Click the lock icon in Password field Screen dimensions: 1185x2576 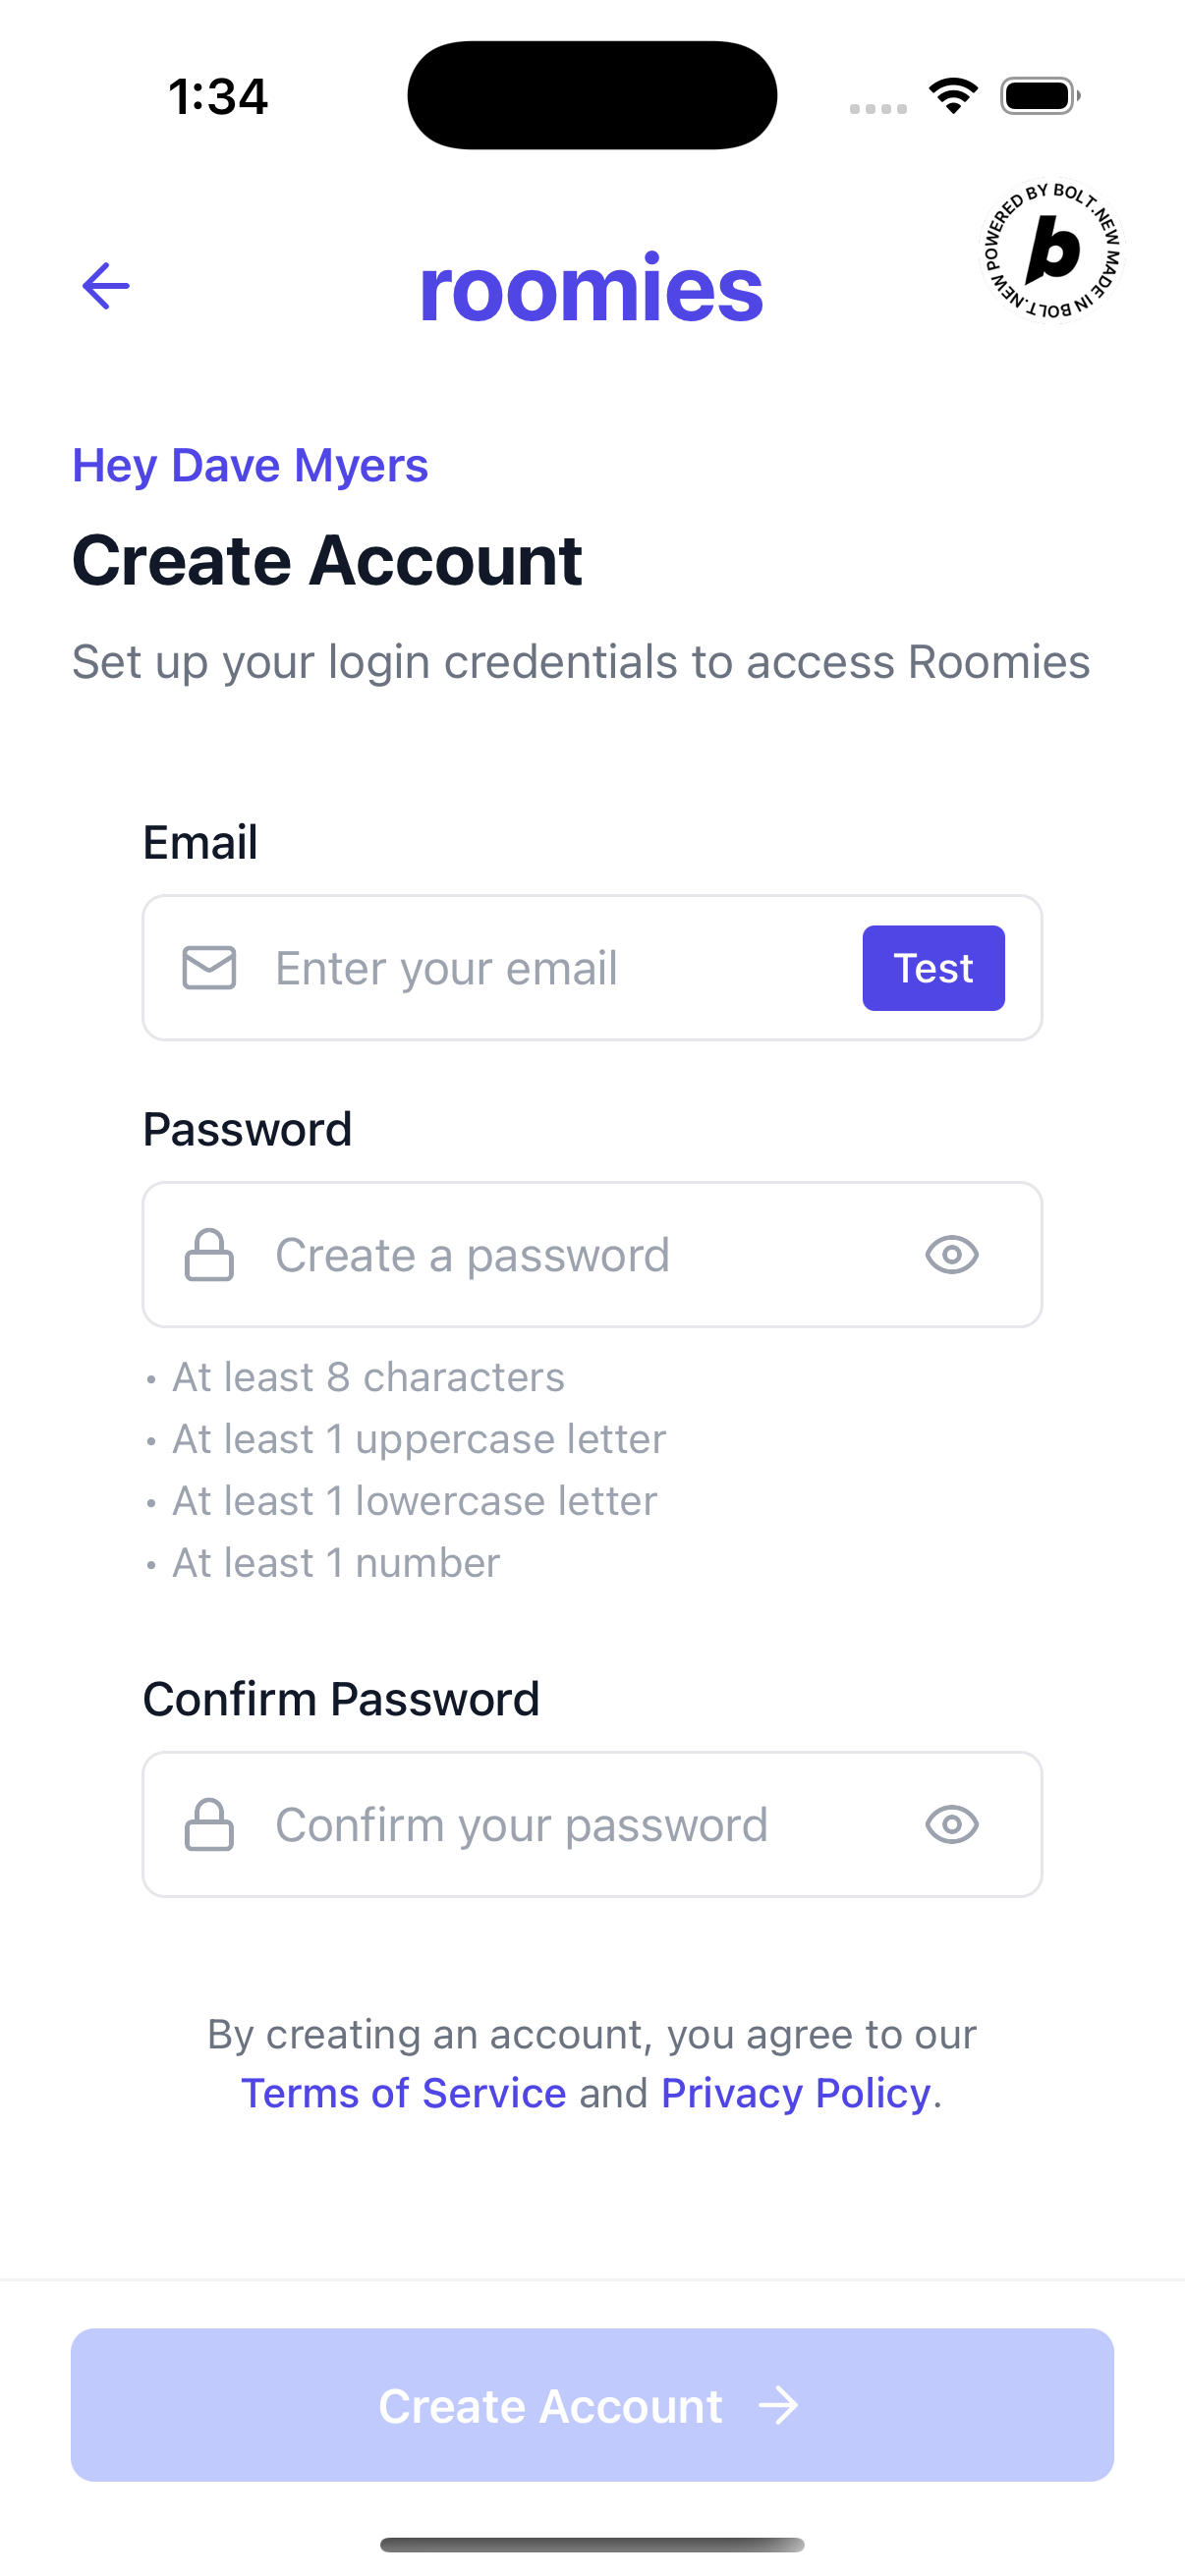tap(209, 1255)
